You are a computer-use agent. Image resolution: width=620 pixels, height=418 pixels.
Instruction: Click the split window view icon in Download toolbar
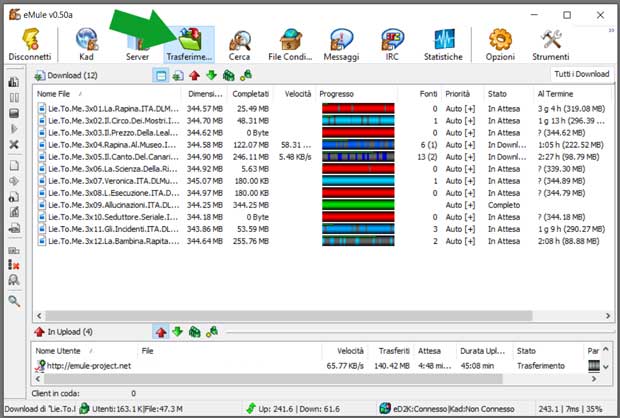(161, 75)
